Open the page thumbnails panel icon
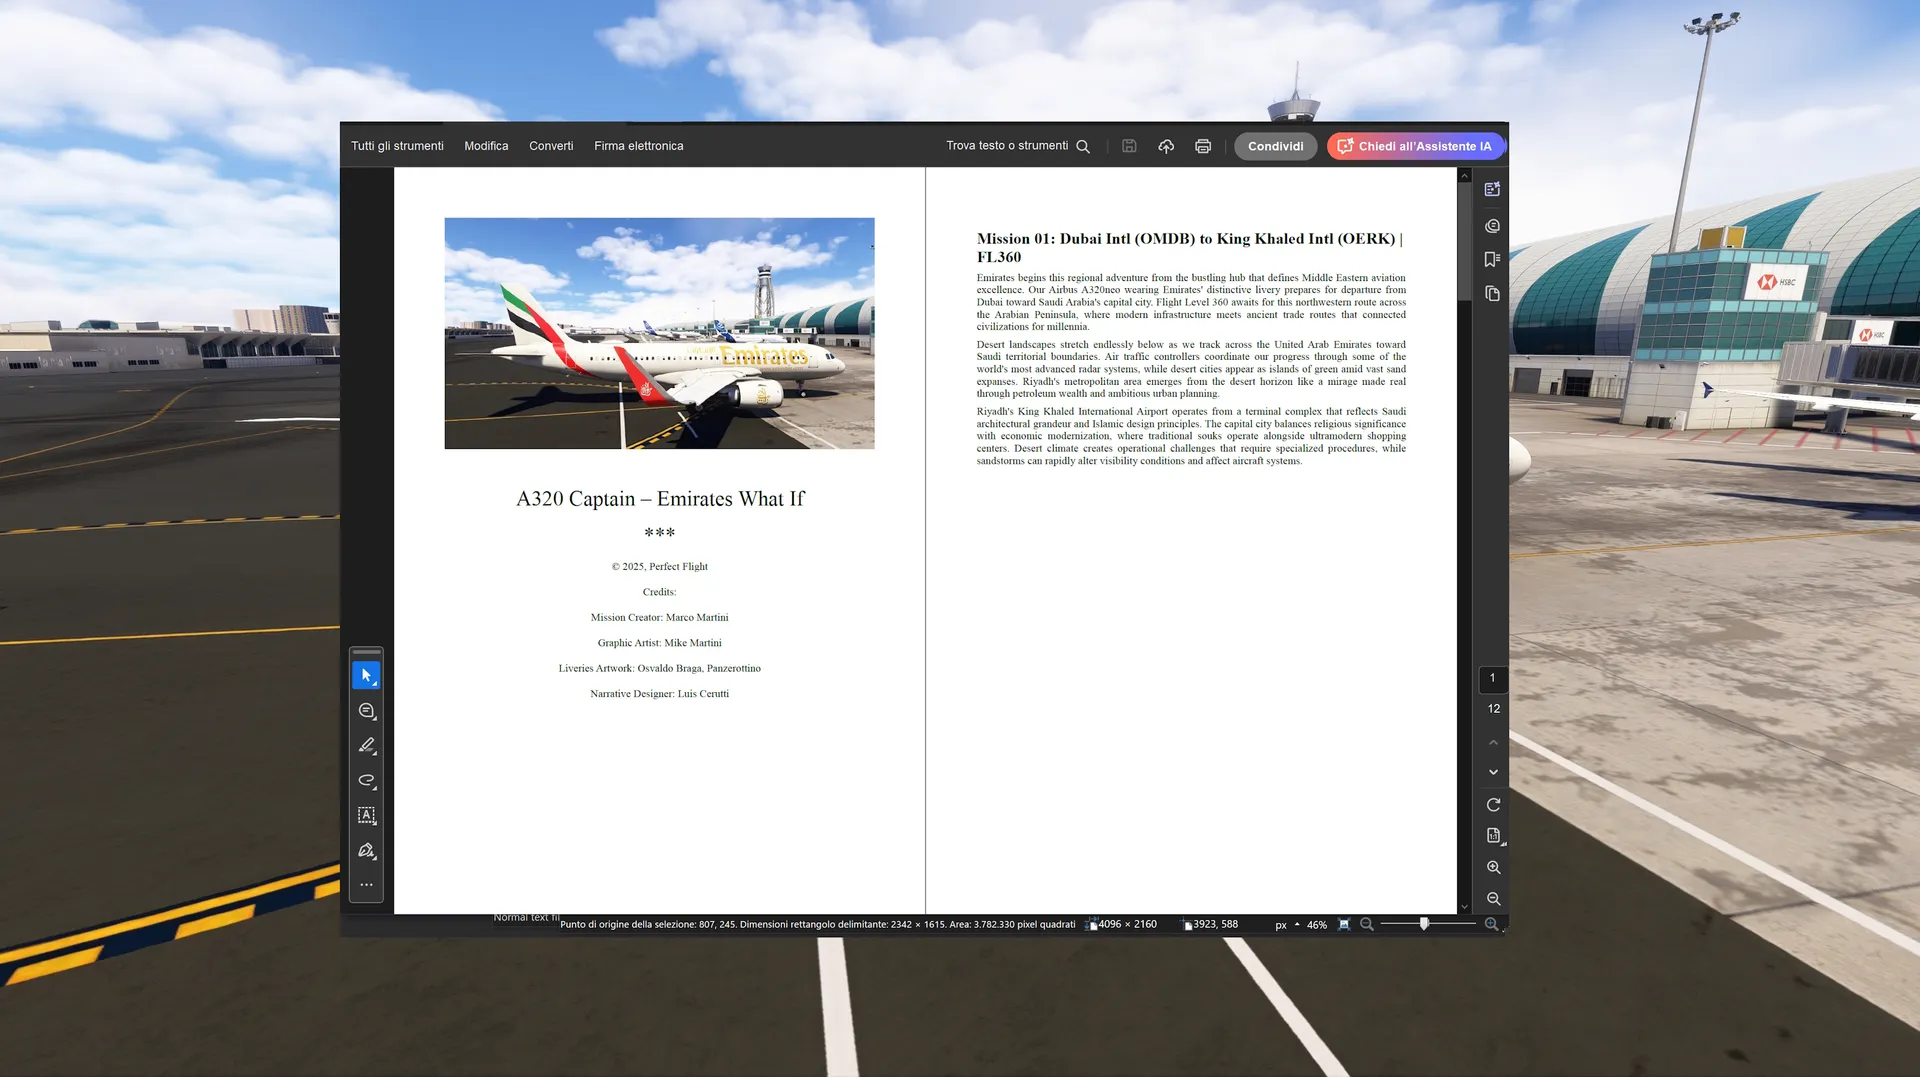The image size is (1920, 1077). (x=1492, y=294)
